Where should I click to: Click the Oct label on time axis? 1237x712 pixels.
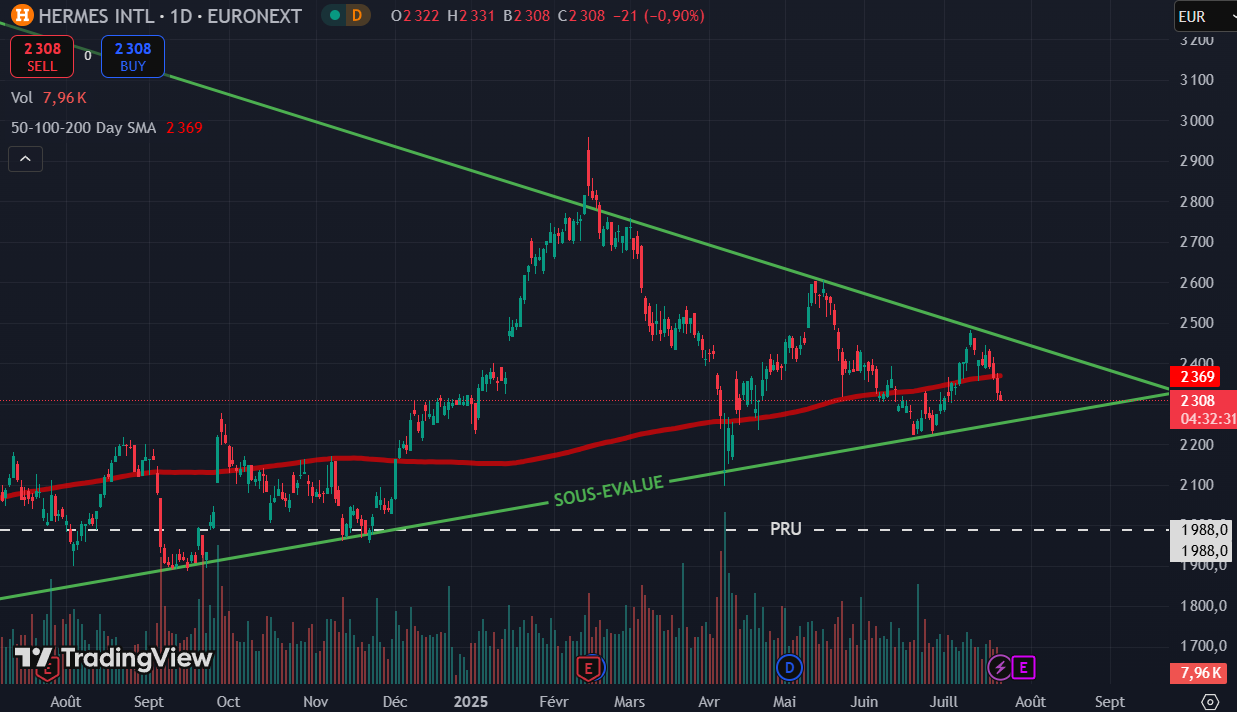(x=228, y=702)
